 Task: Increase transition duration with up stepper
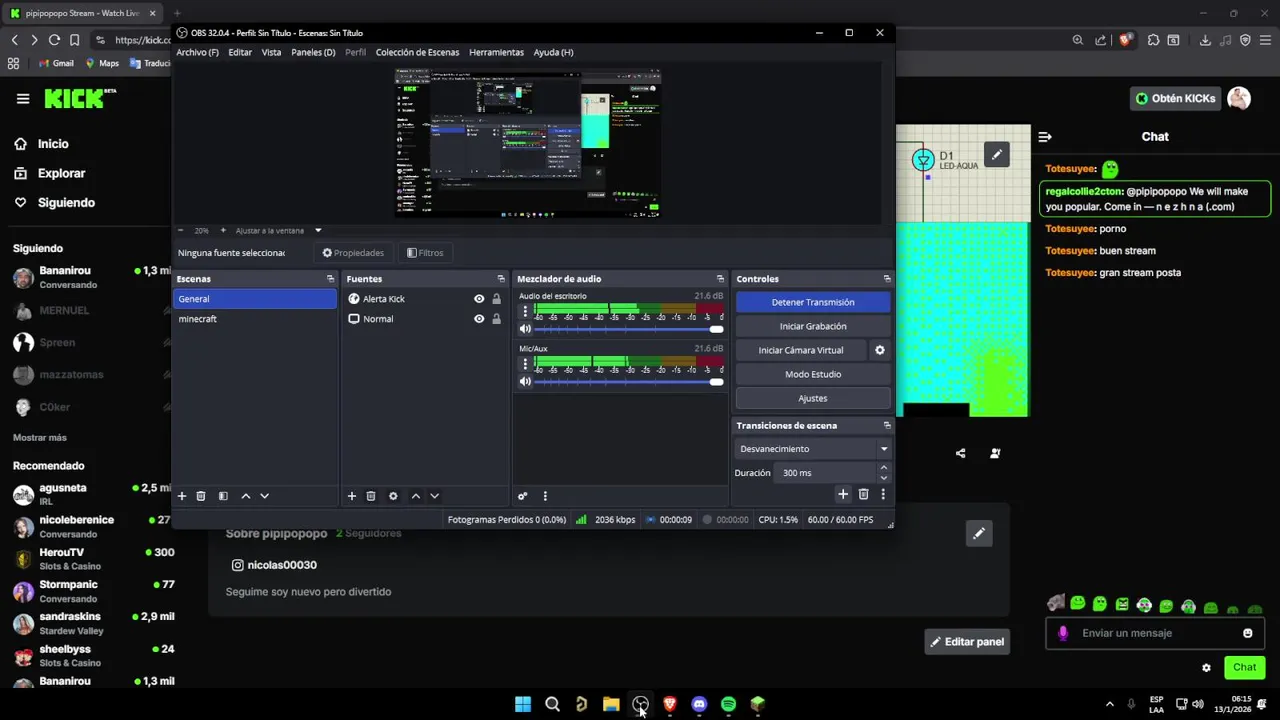coord(883,468)
